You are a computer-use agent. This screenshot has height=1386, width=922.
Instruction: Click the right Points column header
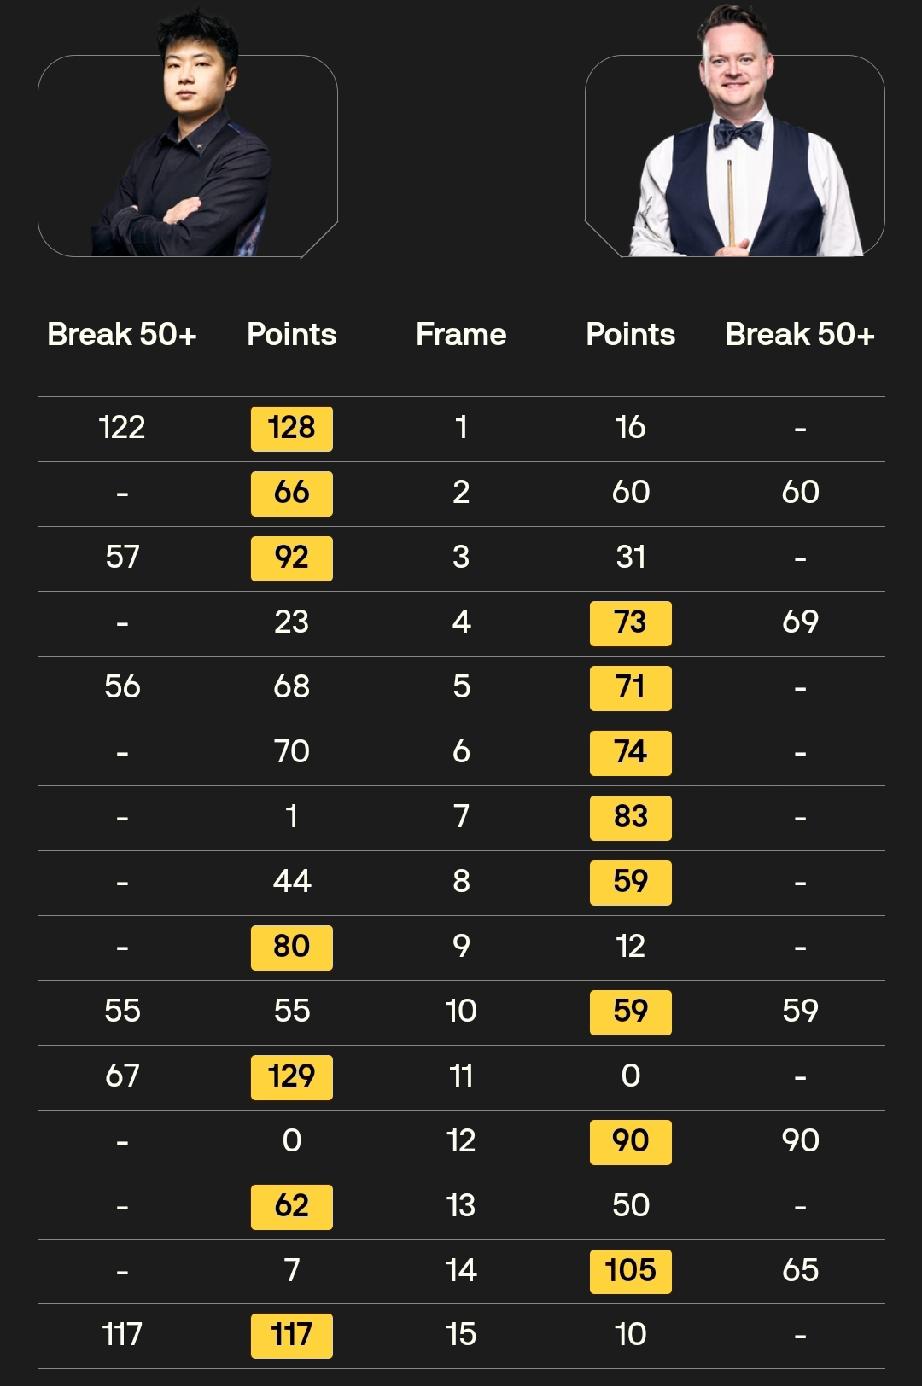630,334
